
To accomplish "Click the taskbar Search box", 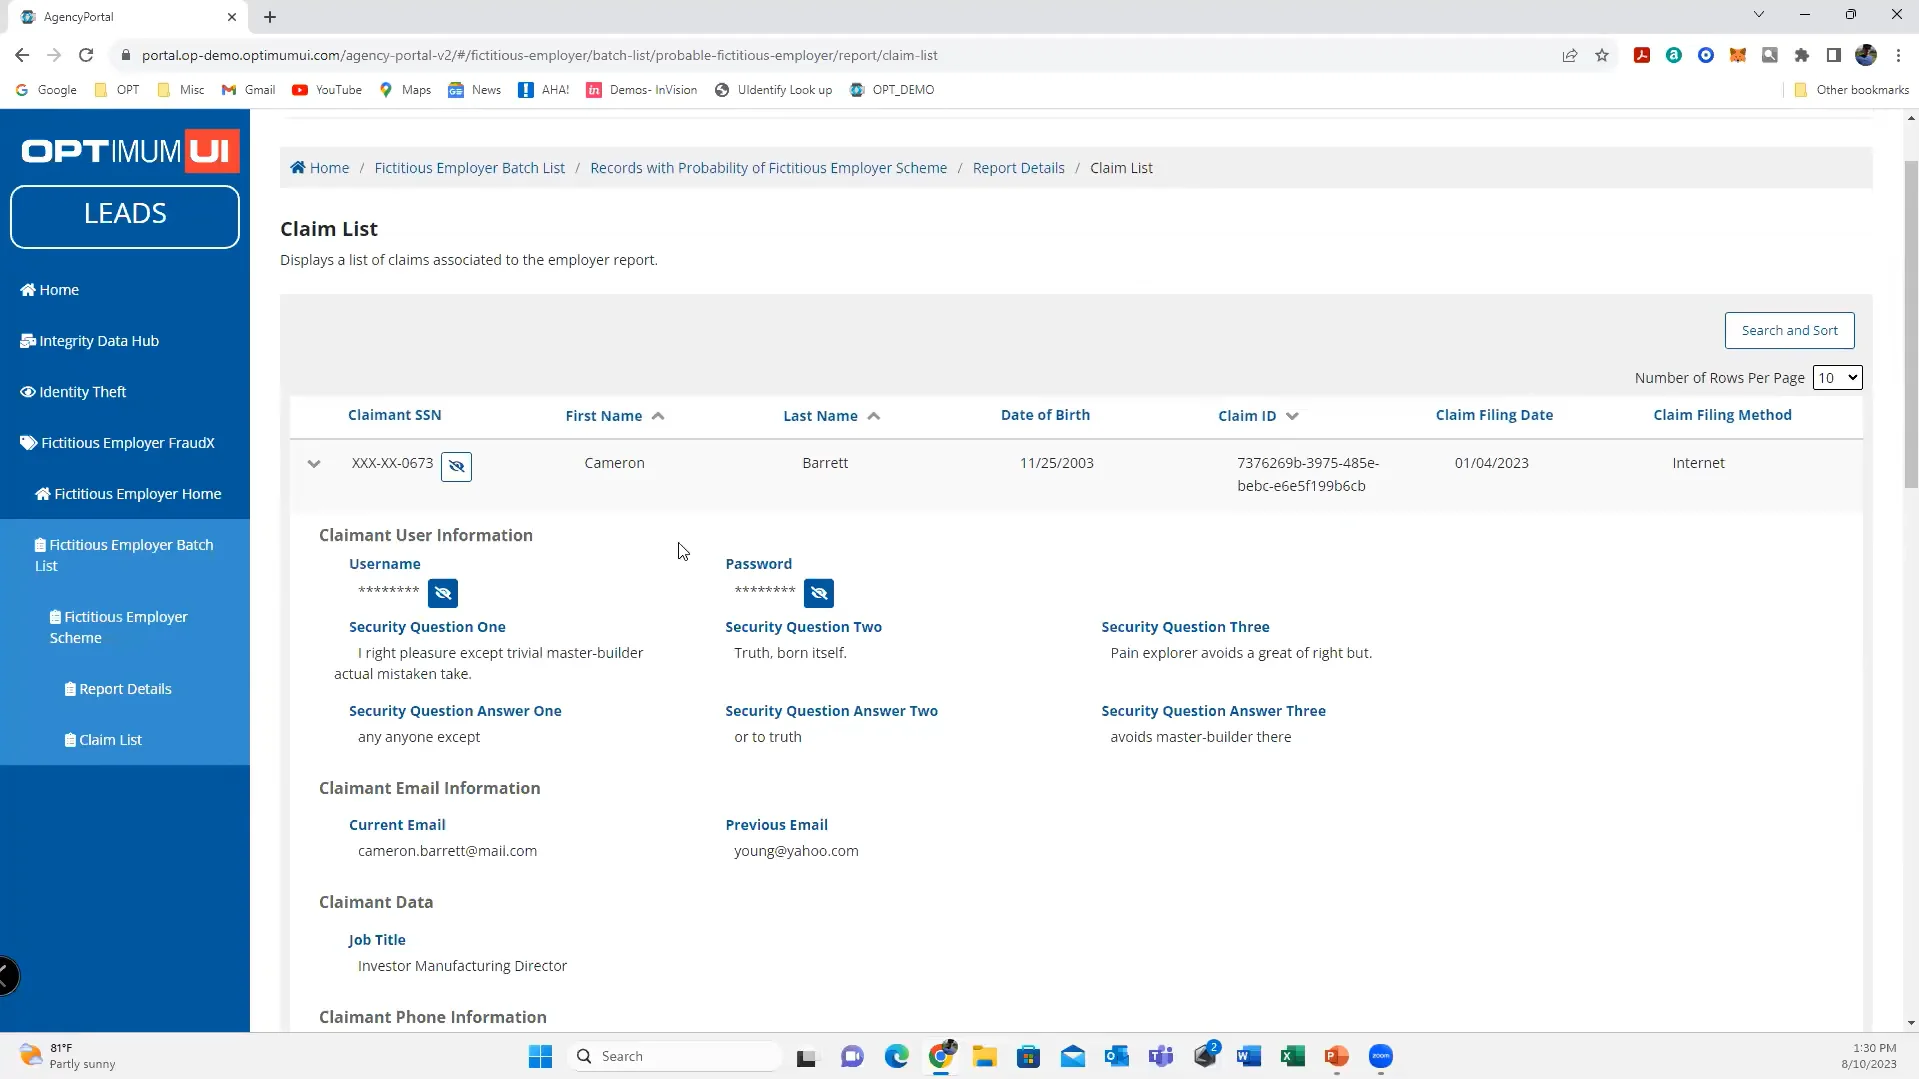I will [x=676, y=1056].
